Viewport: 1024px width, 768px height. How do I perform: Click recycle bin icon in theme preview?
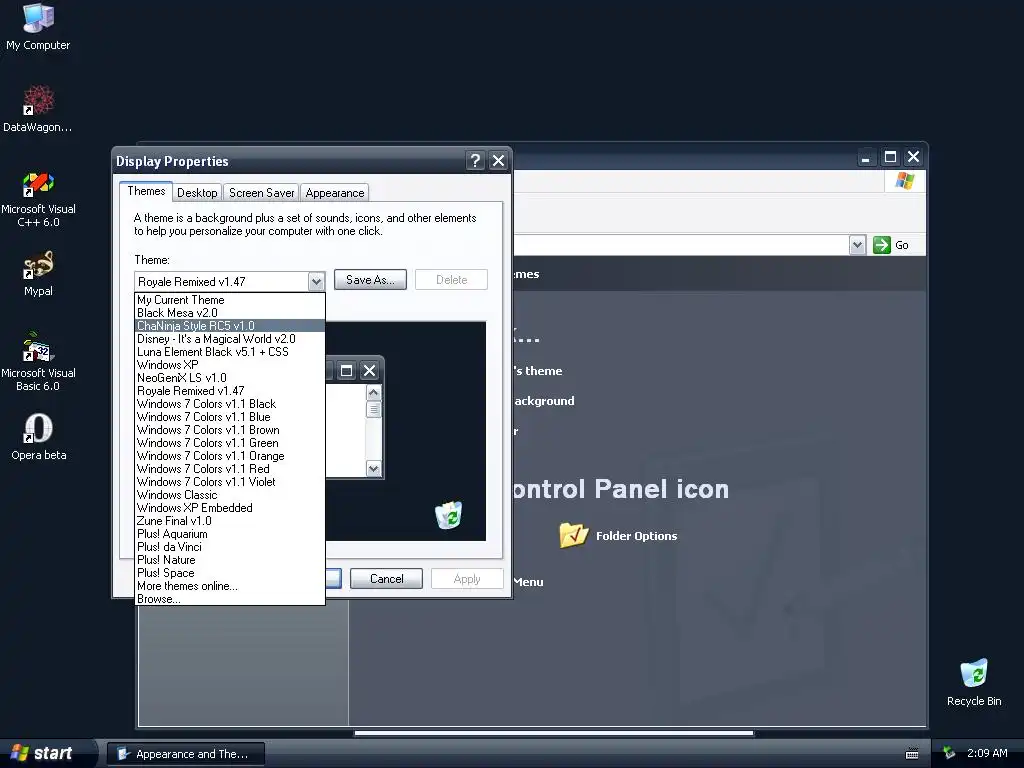(x=449, y=515)
